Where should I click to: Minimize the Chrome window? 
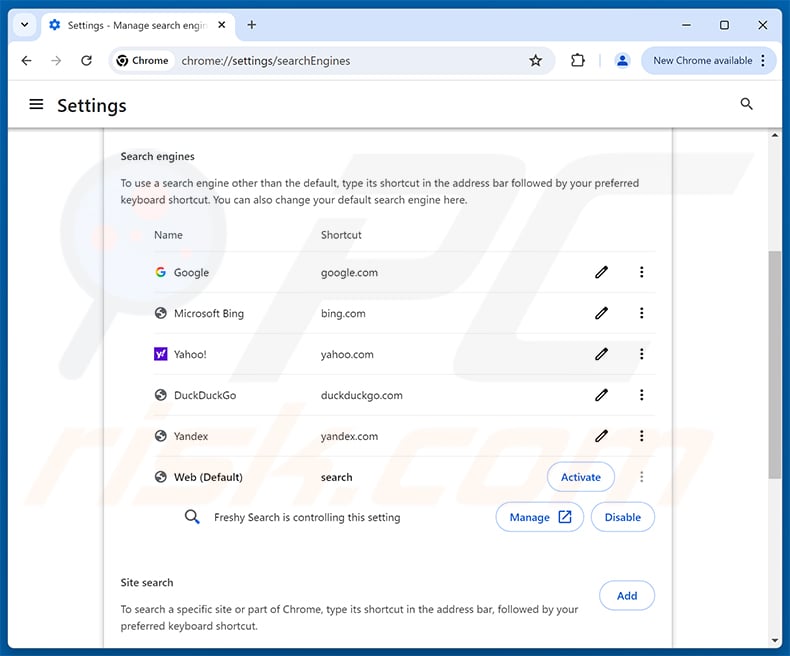click(x=686, y=25)
